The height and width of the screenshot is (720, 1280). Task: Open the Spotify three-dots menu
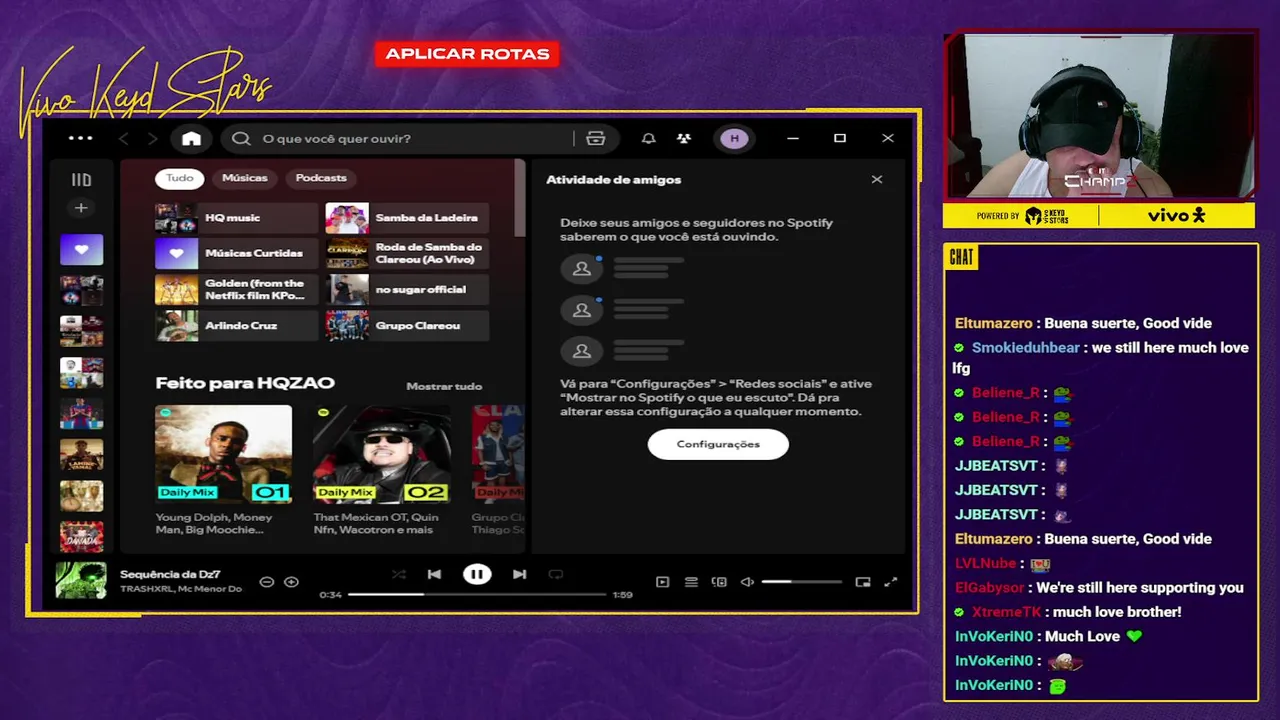[80, 138]
